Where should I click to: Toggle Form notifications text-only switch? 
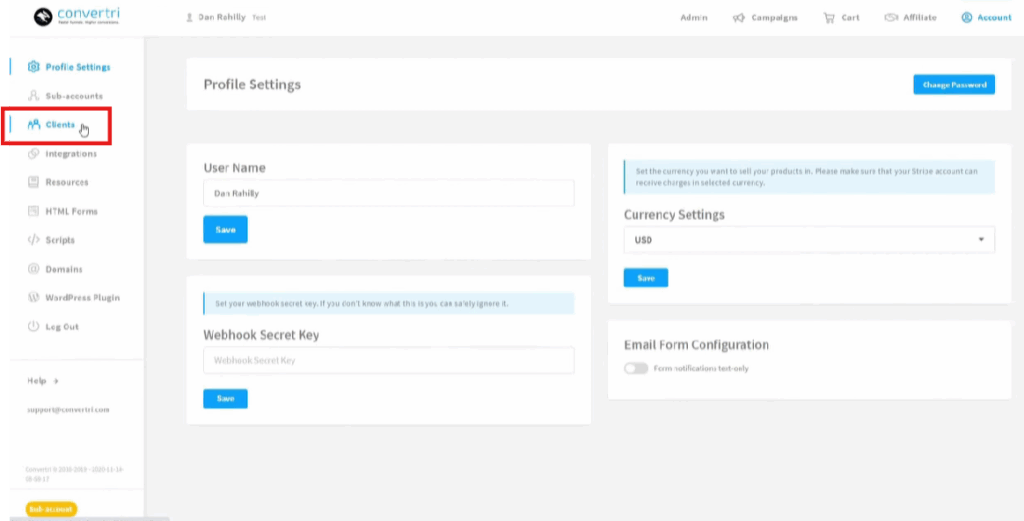coord(636,369)
